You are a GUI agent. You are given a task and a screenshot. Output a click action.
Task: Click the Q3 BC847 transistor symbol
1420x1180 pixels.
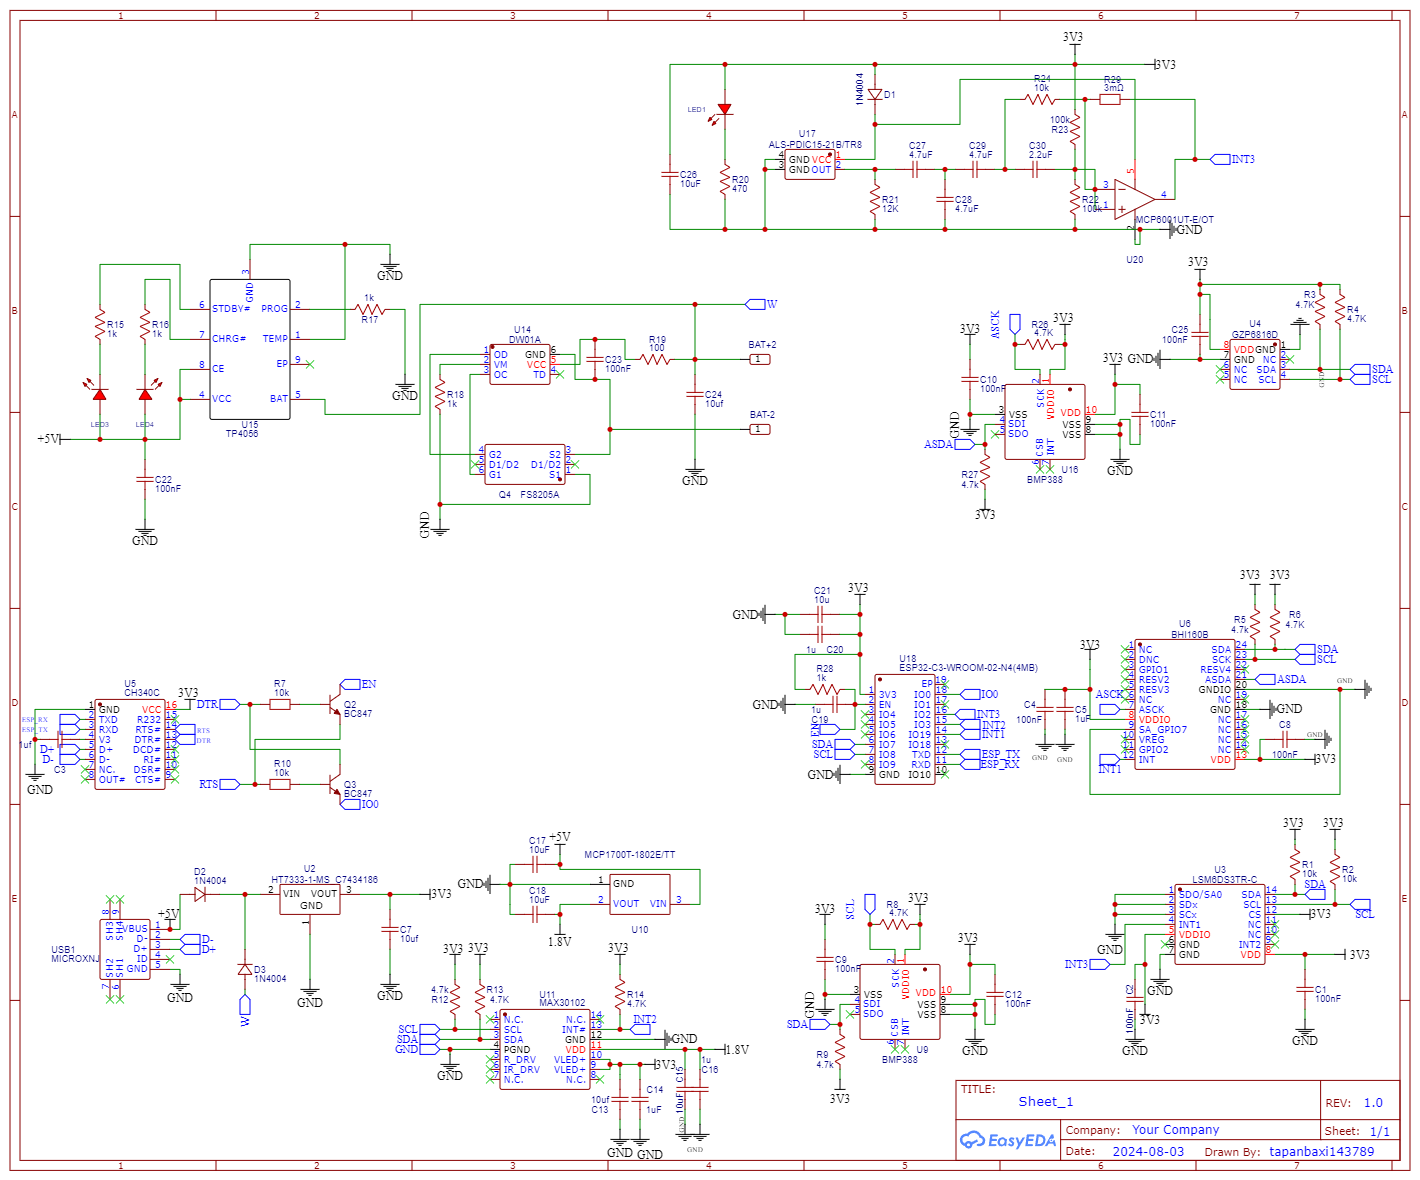pos(332,785)
